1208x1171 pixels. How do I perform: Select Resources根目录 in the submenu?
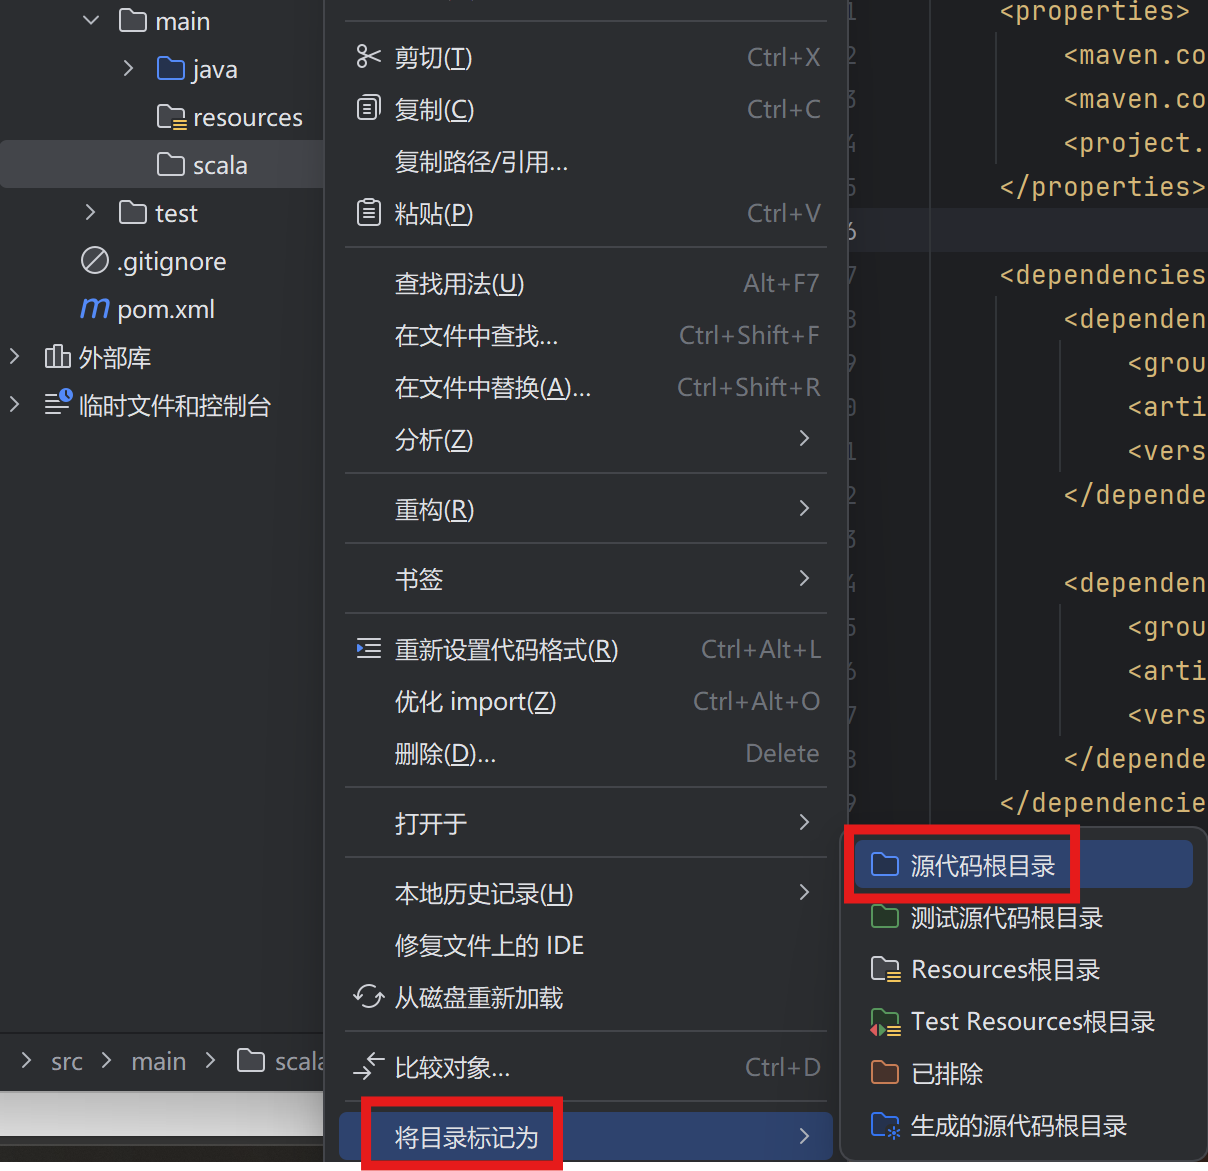point(1024,968)
